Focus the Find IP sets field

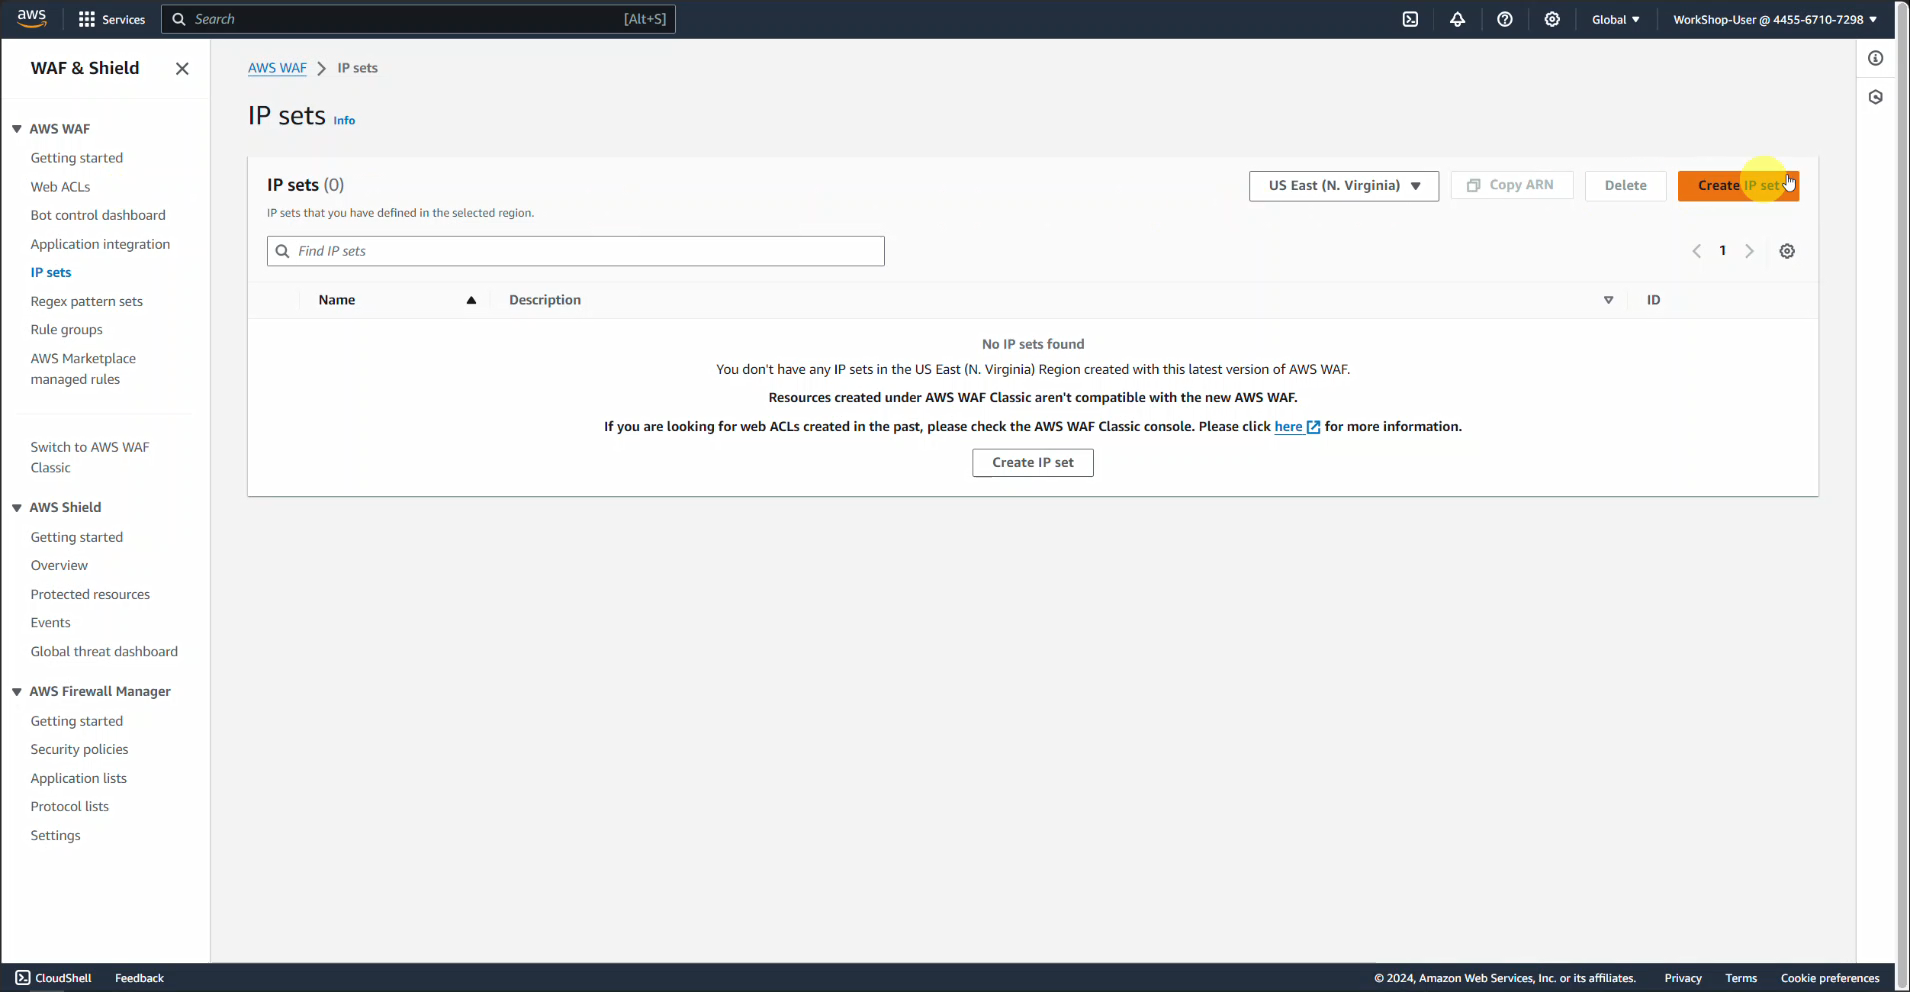[576, 251]
